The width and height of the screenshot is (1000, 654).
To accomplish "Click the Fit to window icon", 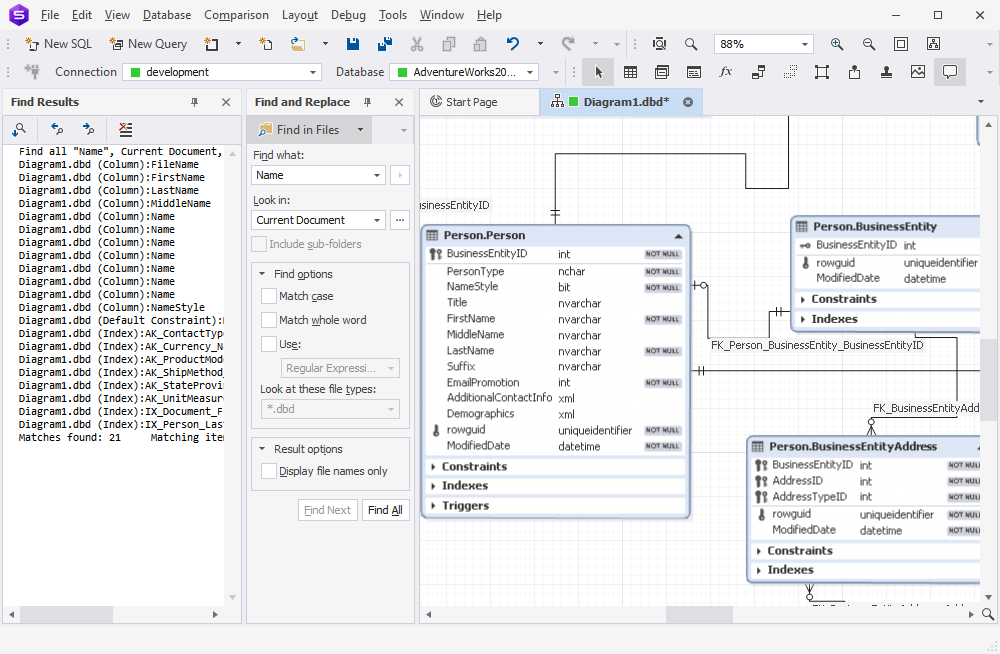I will click(x=901, y=44).
